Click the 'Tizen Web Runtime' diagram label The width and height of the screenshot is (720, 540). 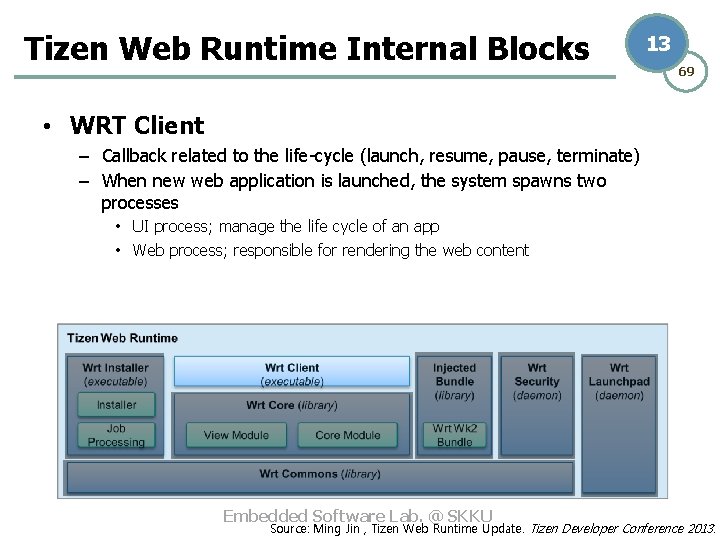tap(122, 338)
